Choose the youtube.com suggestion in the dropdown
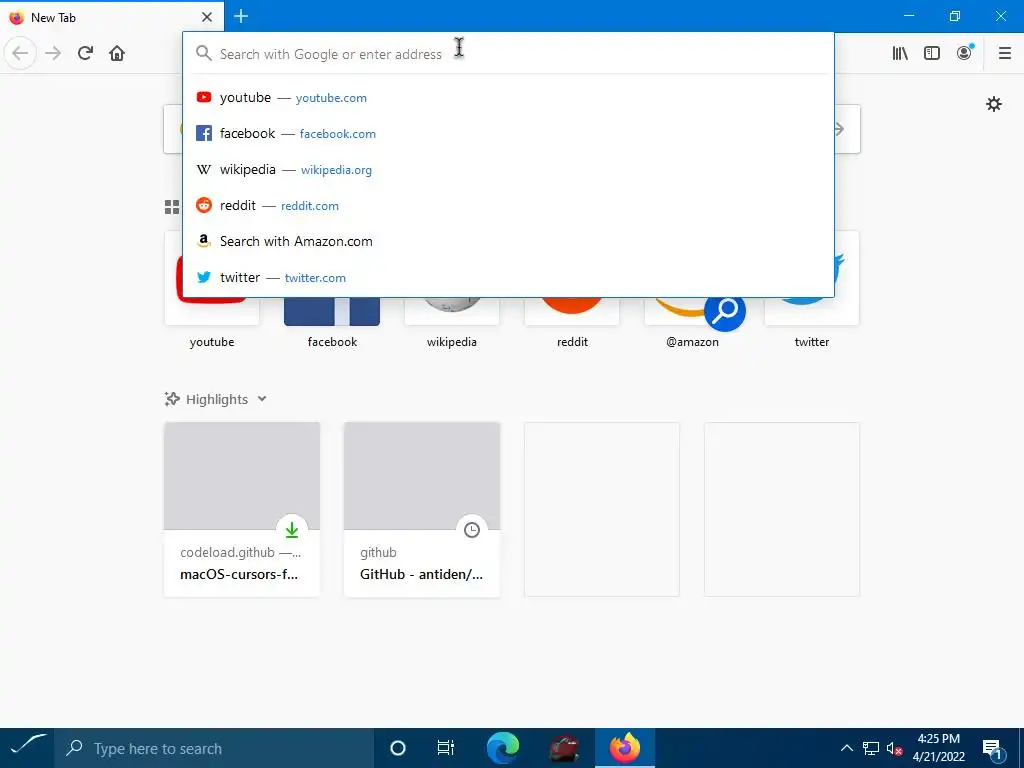 click(x=508, y=97)
